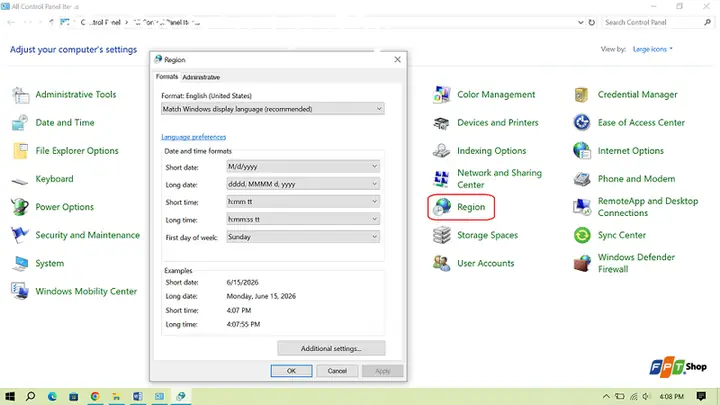The height and width of the screenshot is (405, 720).
Task: Open File Explorer Options icon
Action: [20, 151]
